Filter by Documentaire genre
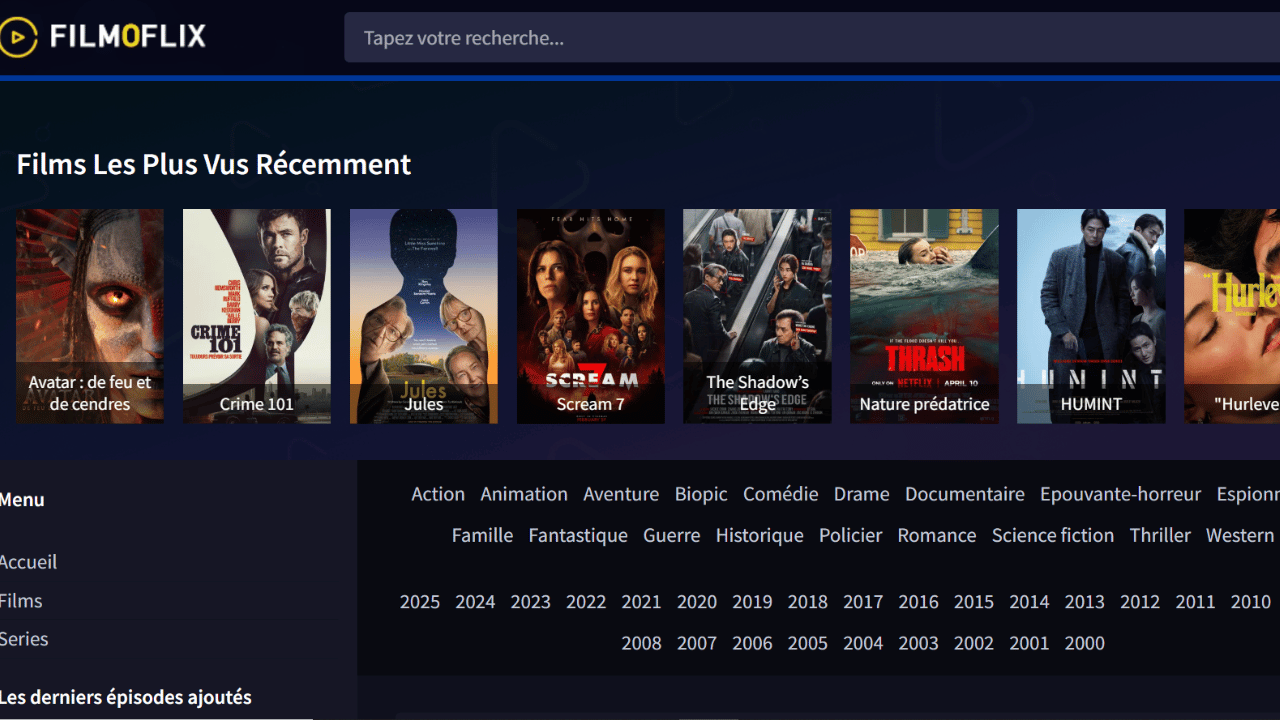The width and height of the screenshot is (1280, 720). coord(965,494)
